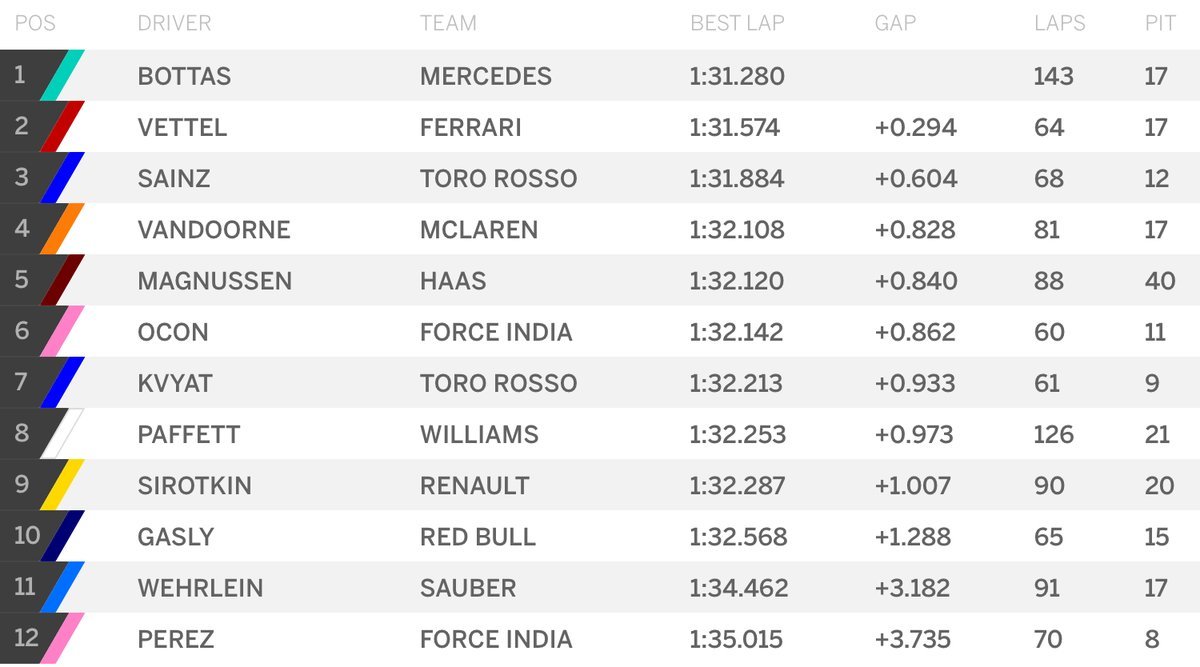Click the DRIVER column header

pyautogui.click(x=174, y=23)
